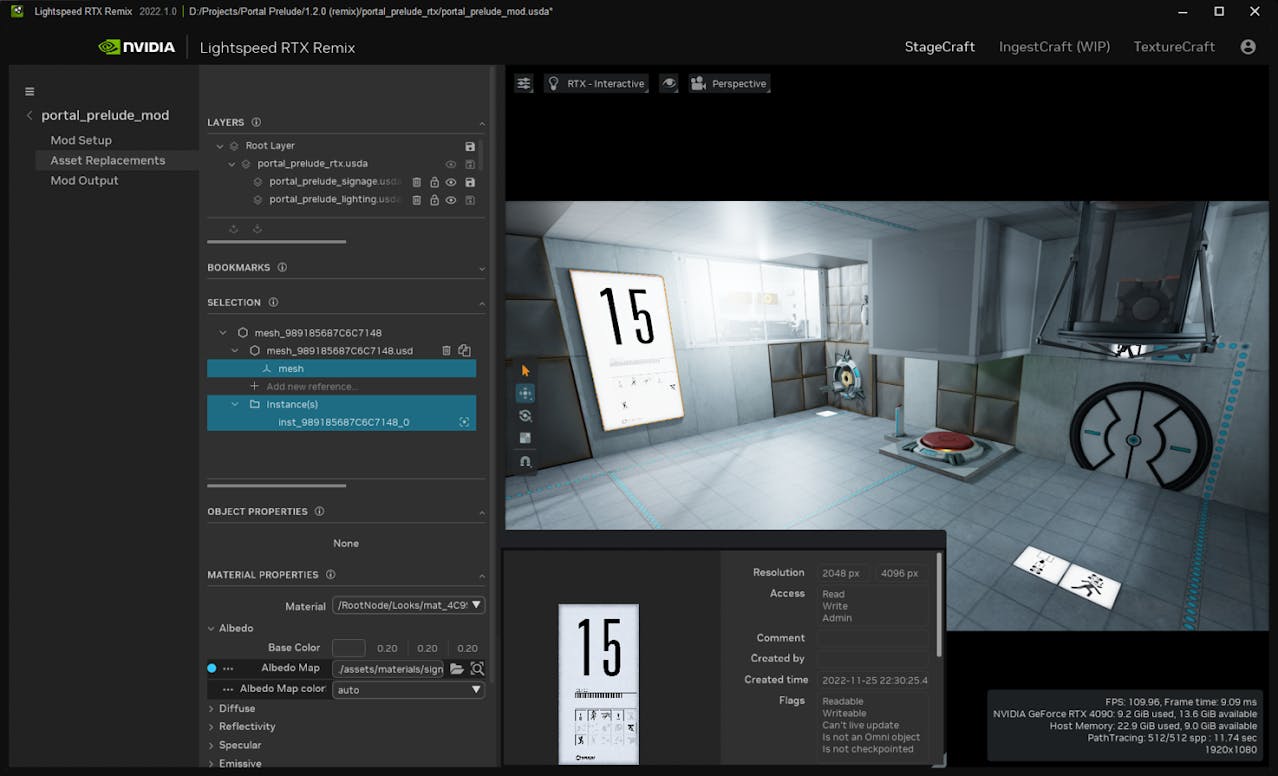
Task: Open the user account profile icon
Action: click(1248, 47)
